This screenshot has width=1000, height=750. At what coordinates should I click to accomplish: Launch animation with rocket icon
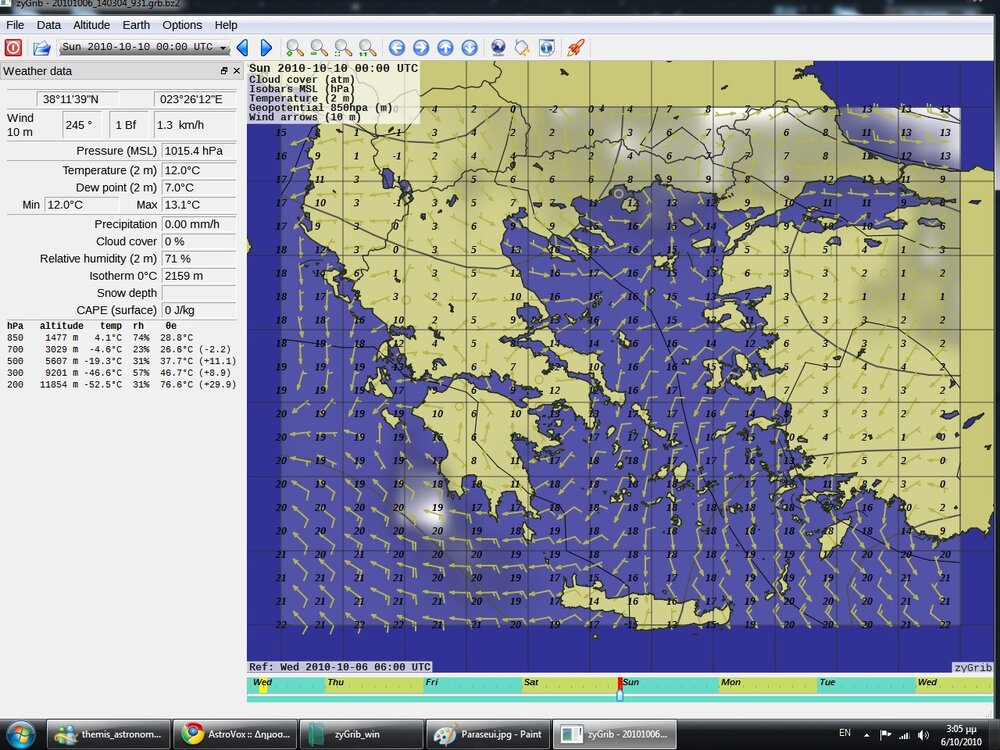point(575,47)
